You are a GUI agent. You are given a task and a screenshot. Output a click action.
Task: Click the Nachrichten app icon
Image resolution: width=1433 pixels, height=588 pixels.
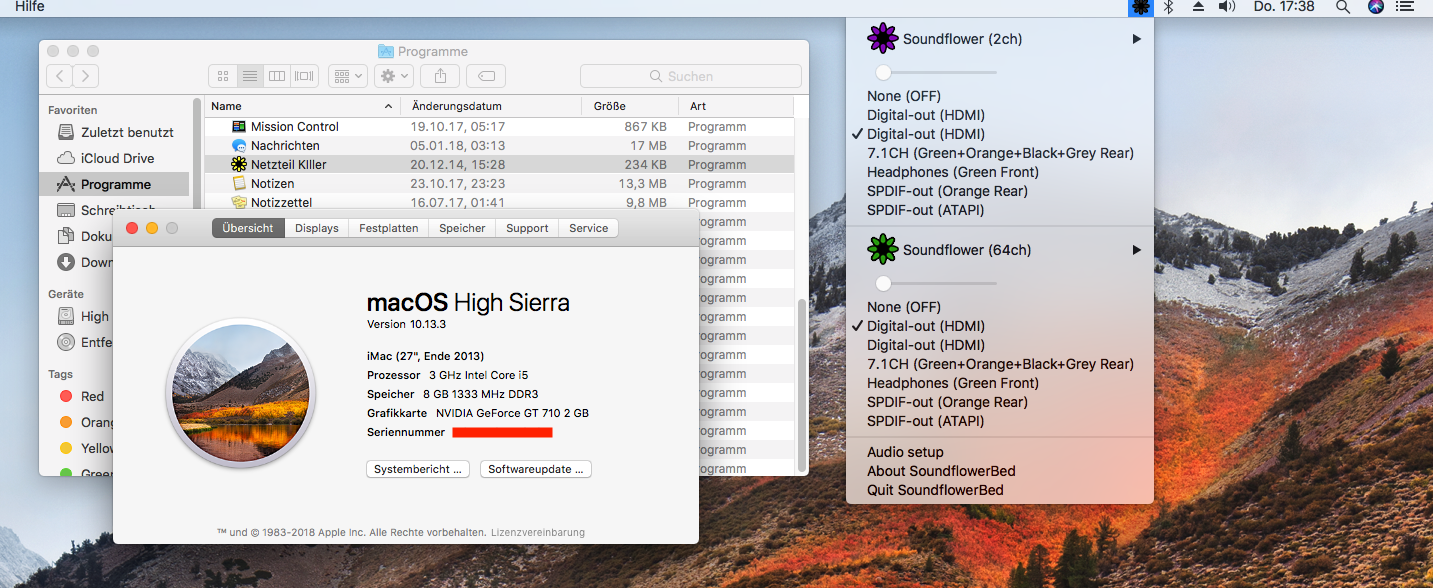tap(239, 146)
